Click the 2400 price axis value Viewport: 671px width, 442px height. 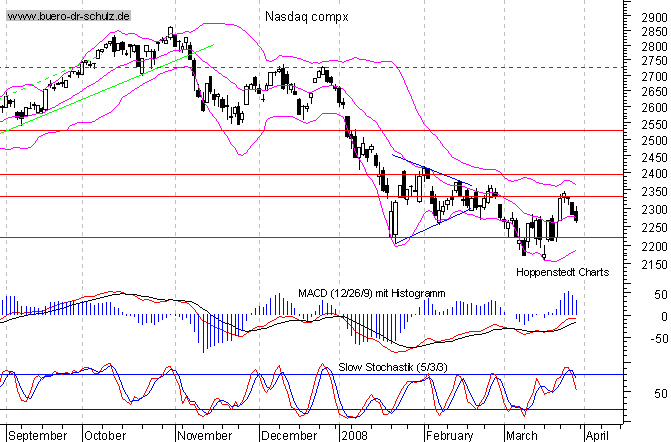[x=654, y=174]
